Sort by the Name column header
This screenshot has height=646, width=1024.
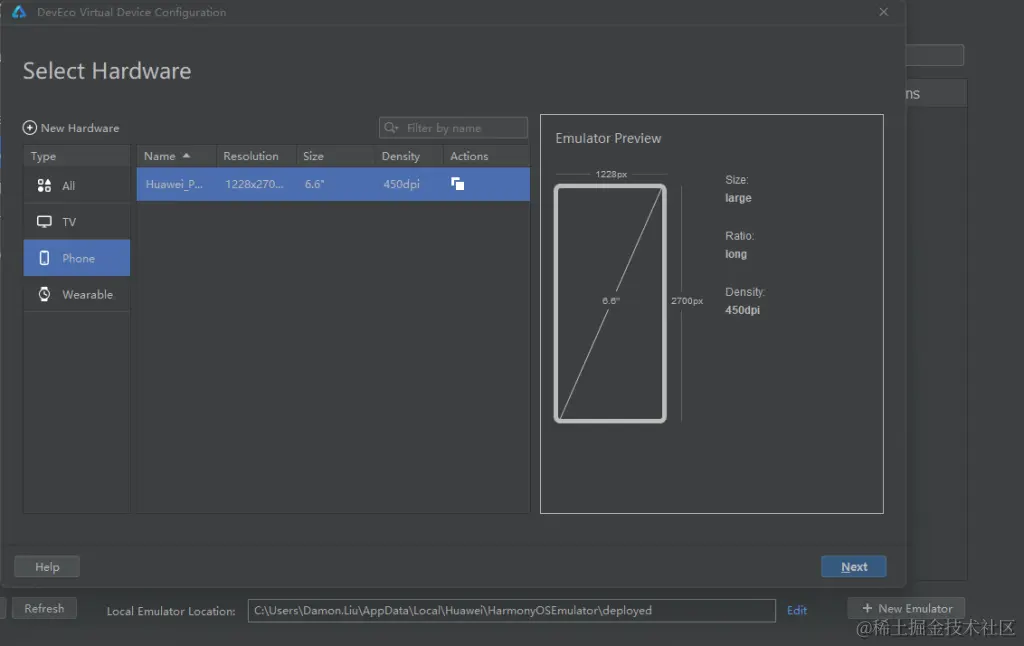(176, 156)
